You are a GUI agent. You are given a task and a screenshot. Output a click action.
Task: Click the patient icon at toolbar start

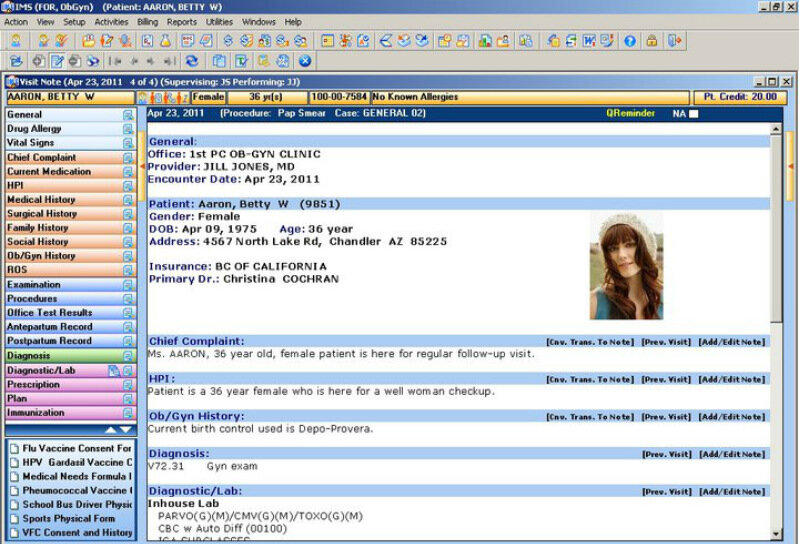click(15, 41)
